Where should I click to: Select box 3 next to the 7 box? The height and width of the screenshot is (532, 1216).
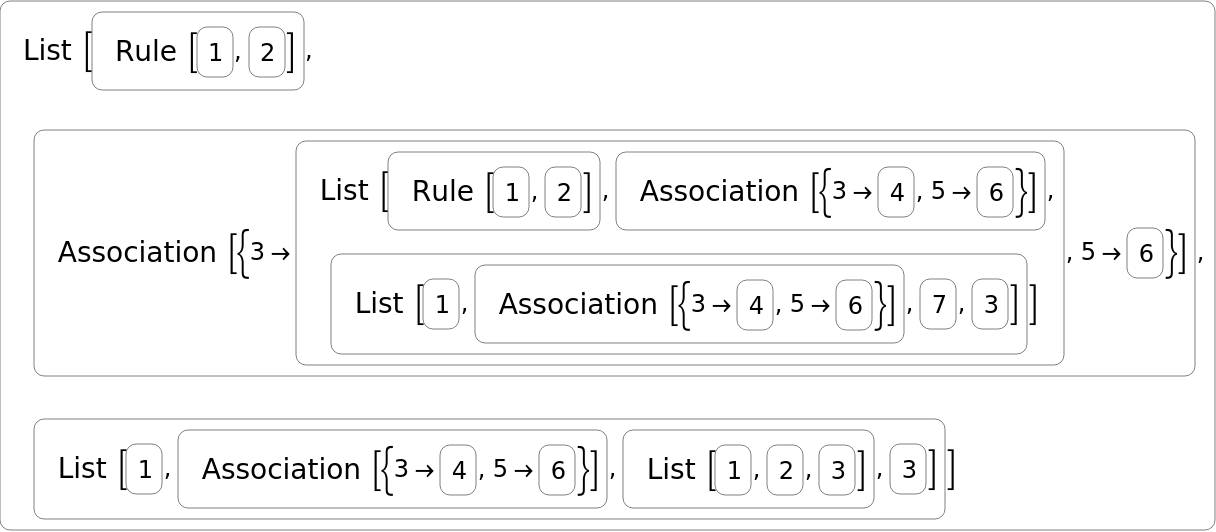pos(990,304)
